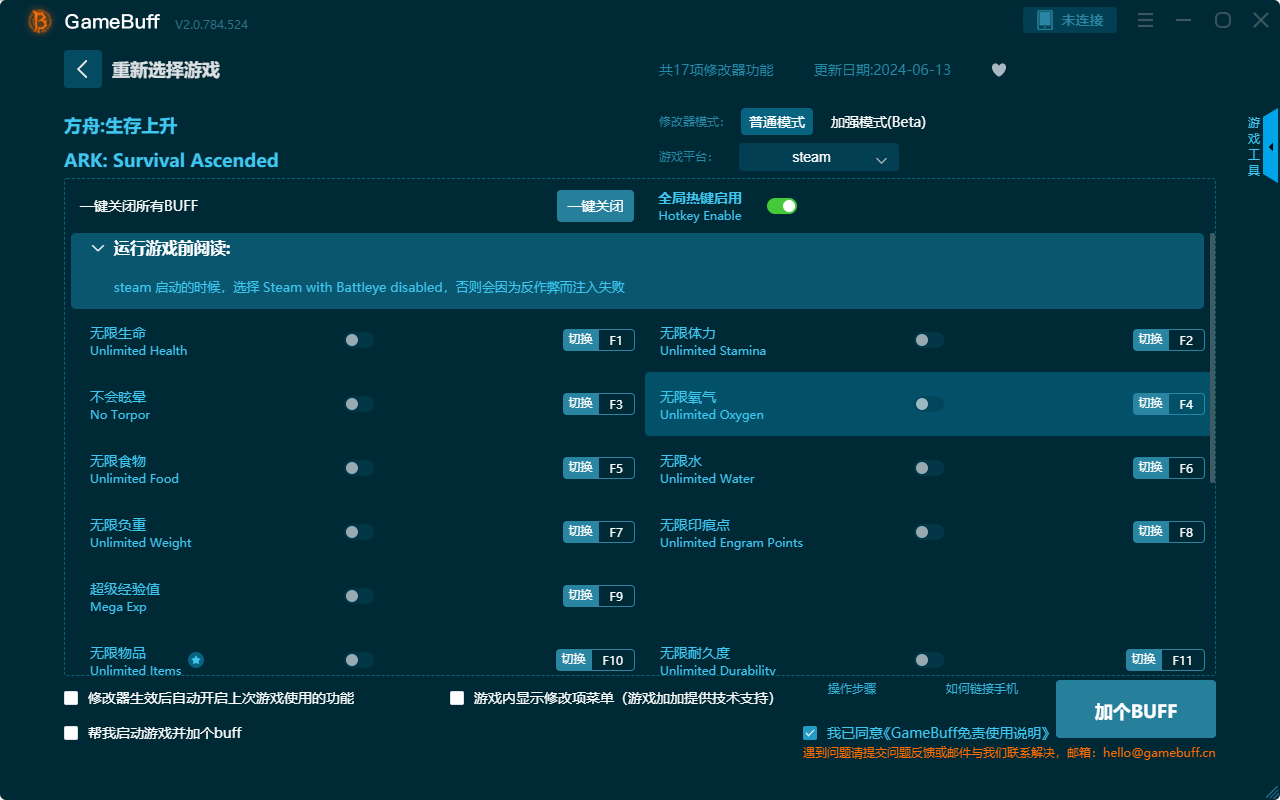
Task: Switch on the Unlimited Durability toggle
Action: (x=929, y=660)
